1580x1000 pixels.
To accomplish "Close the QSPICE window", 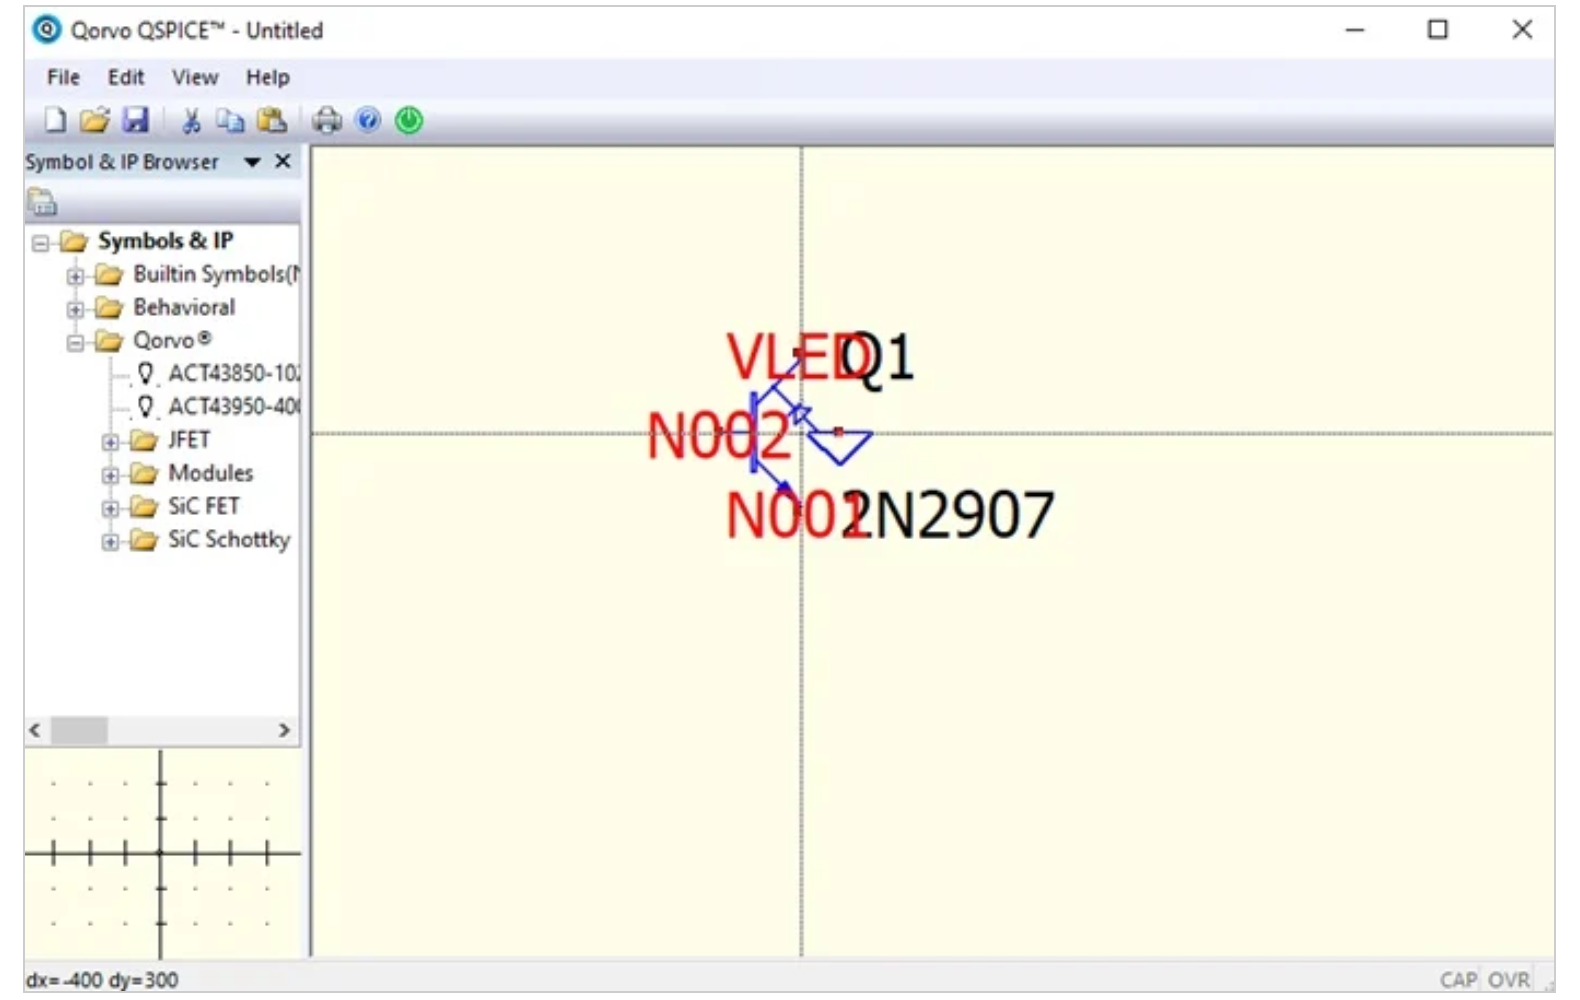I will coord(1522,30).
